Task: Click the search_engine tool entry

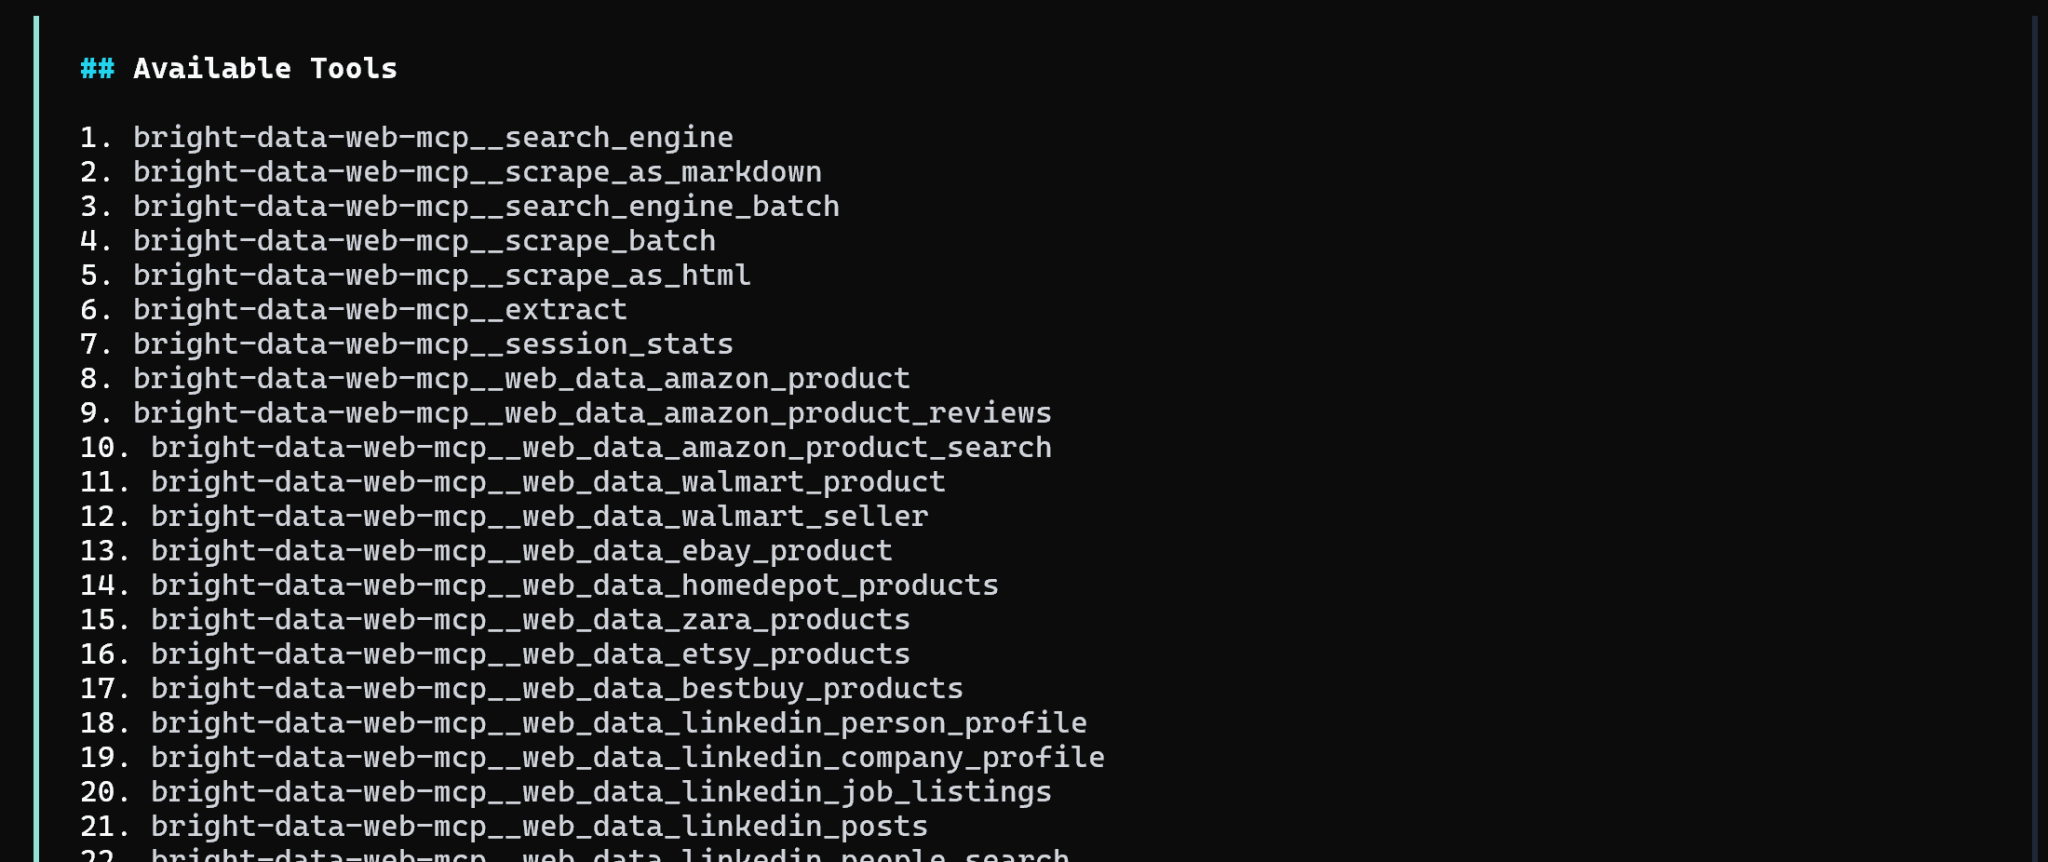Action: tap(432, 138)
